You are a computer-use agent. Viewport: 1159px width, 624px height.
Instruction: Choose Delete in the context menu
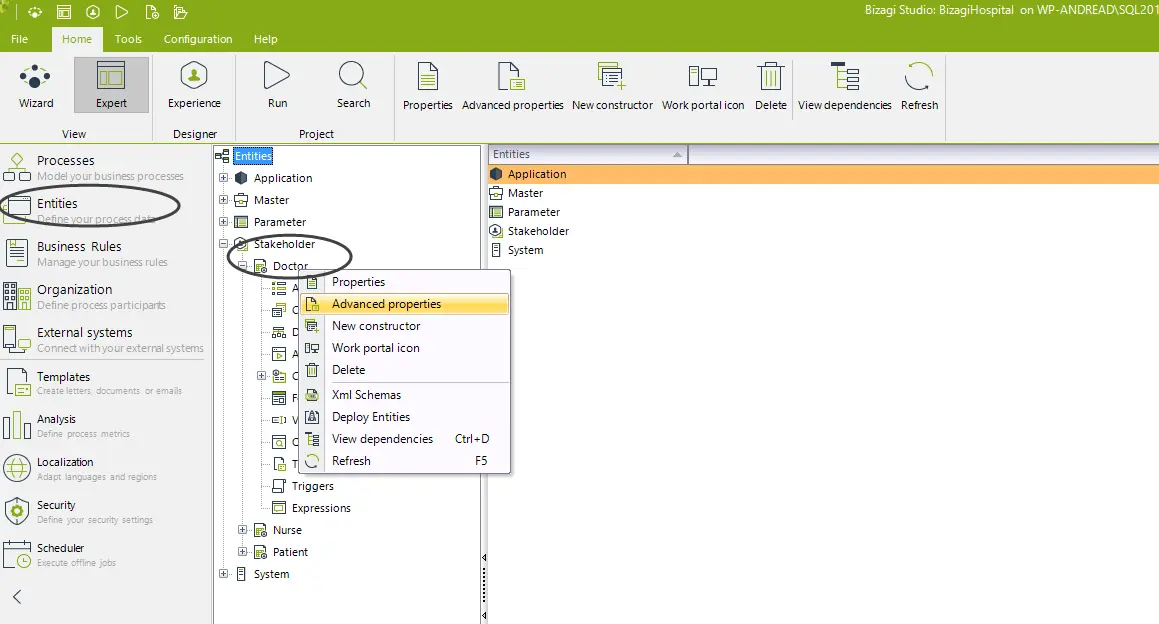(404, 370)
